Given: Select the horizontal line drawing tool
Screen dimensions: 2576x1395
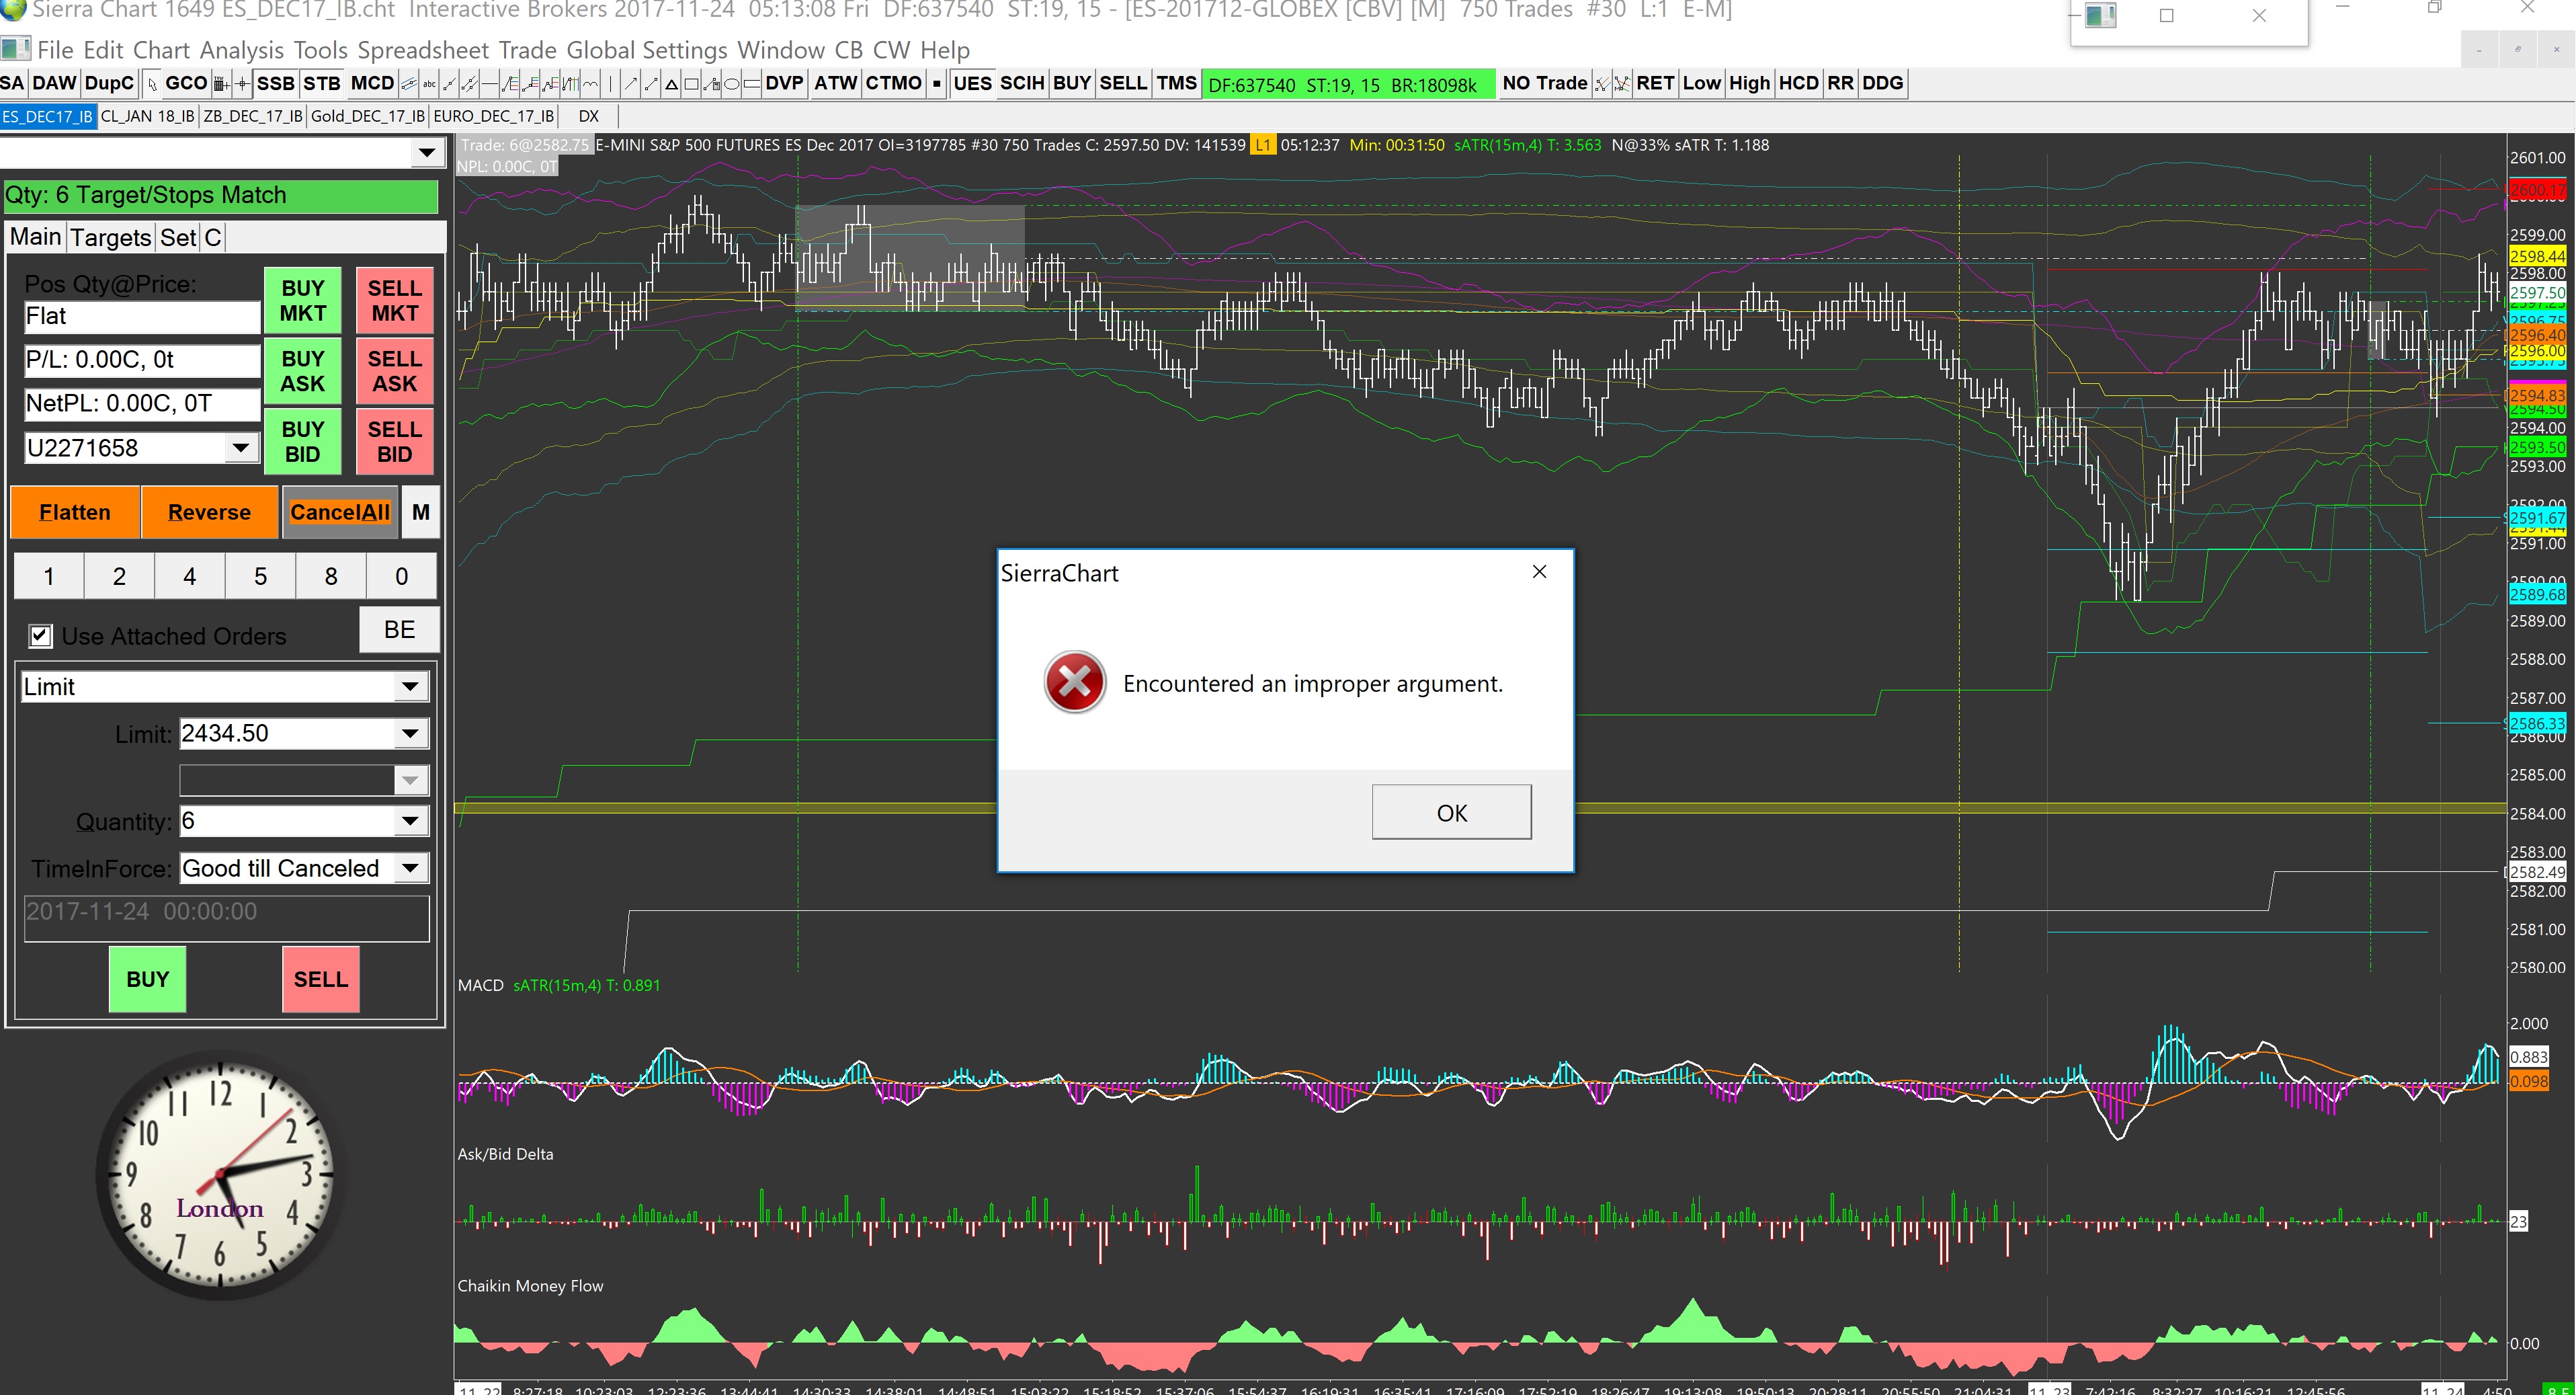Looking at the screenshot, I should pyautogui.click(x=490, y=84).
